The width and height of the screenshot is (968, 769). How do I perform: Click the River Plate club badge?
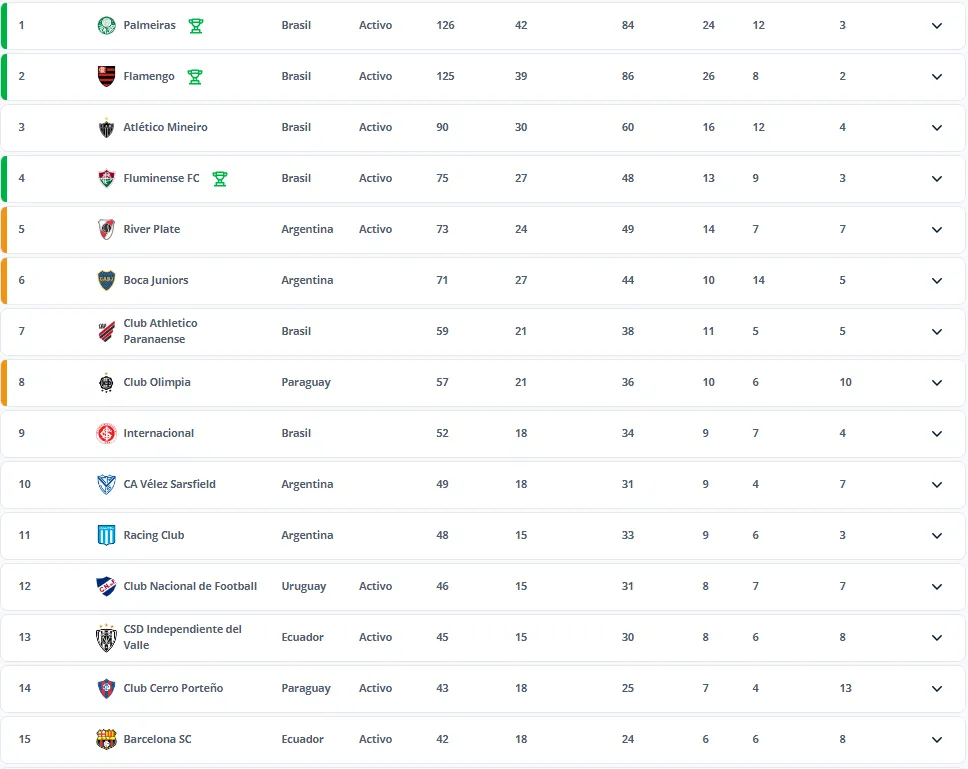click(x=104, y=229)
